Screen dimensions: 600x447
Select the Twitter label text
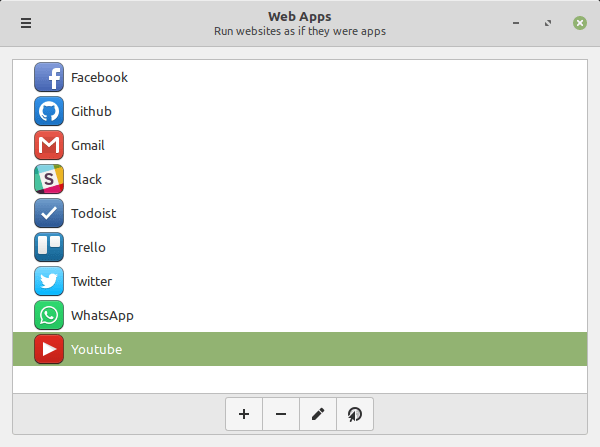92,282
